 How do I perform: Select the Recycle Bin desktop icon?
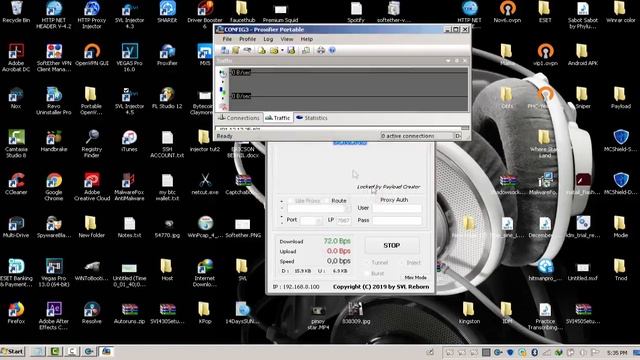point(16,12)
